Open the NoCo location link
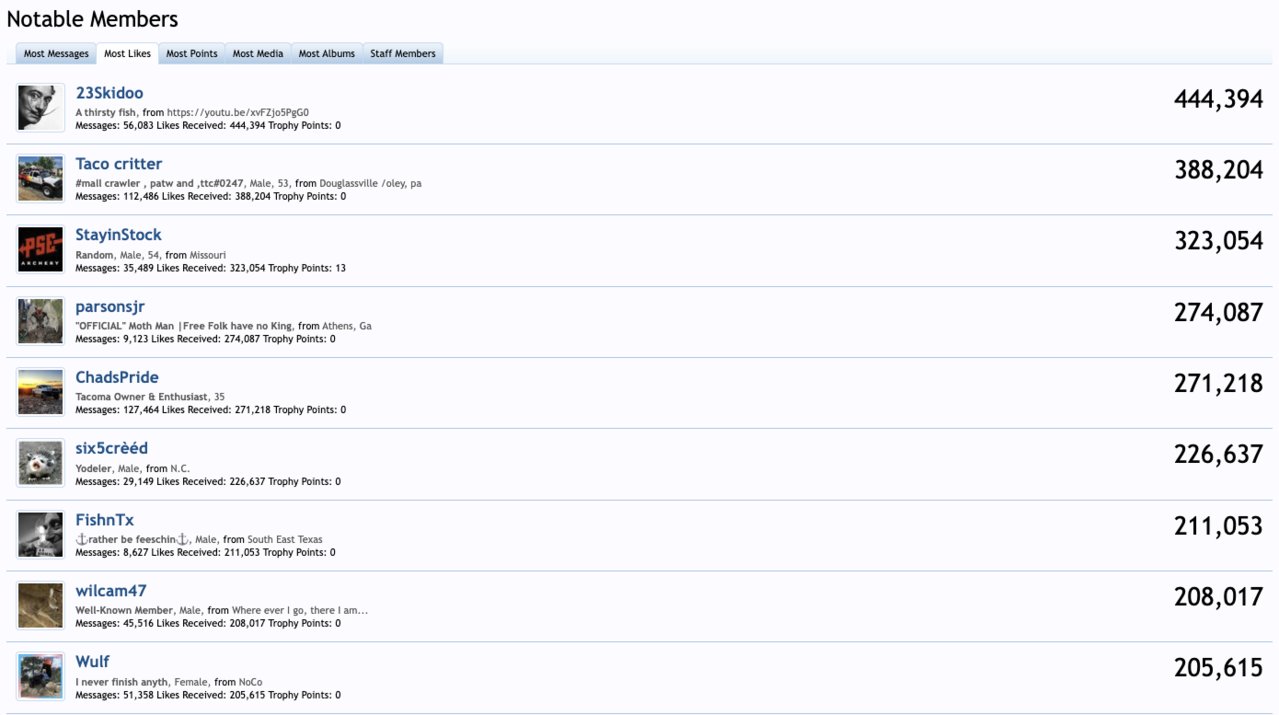 [x=250, y=683]
